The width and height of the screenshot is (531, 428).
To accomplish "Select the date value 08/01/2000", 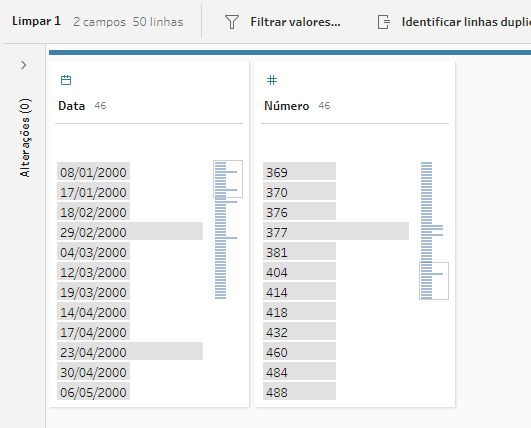I will coord(93,171).
